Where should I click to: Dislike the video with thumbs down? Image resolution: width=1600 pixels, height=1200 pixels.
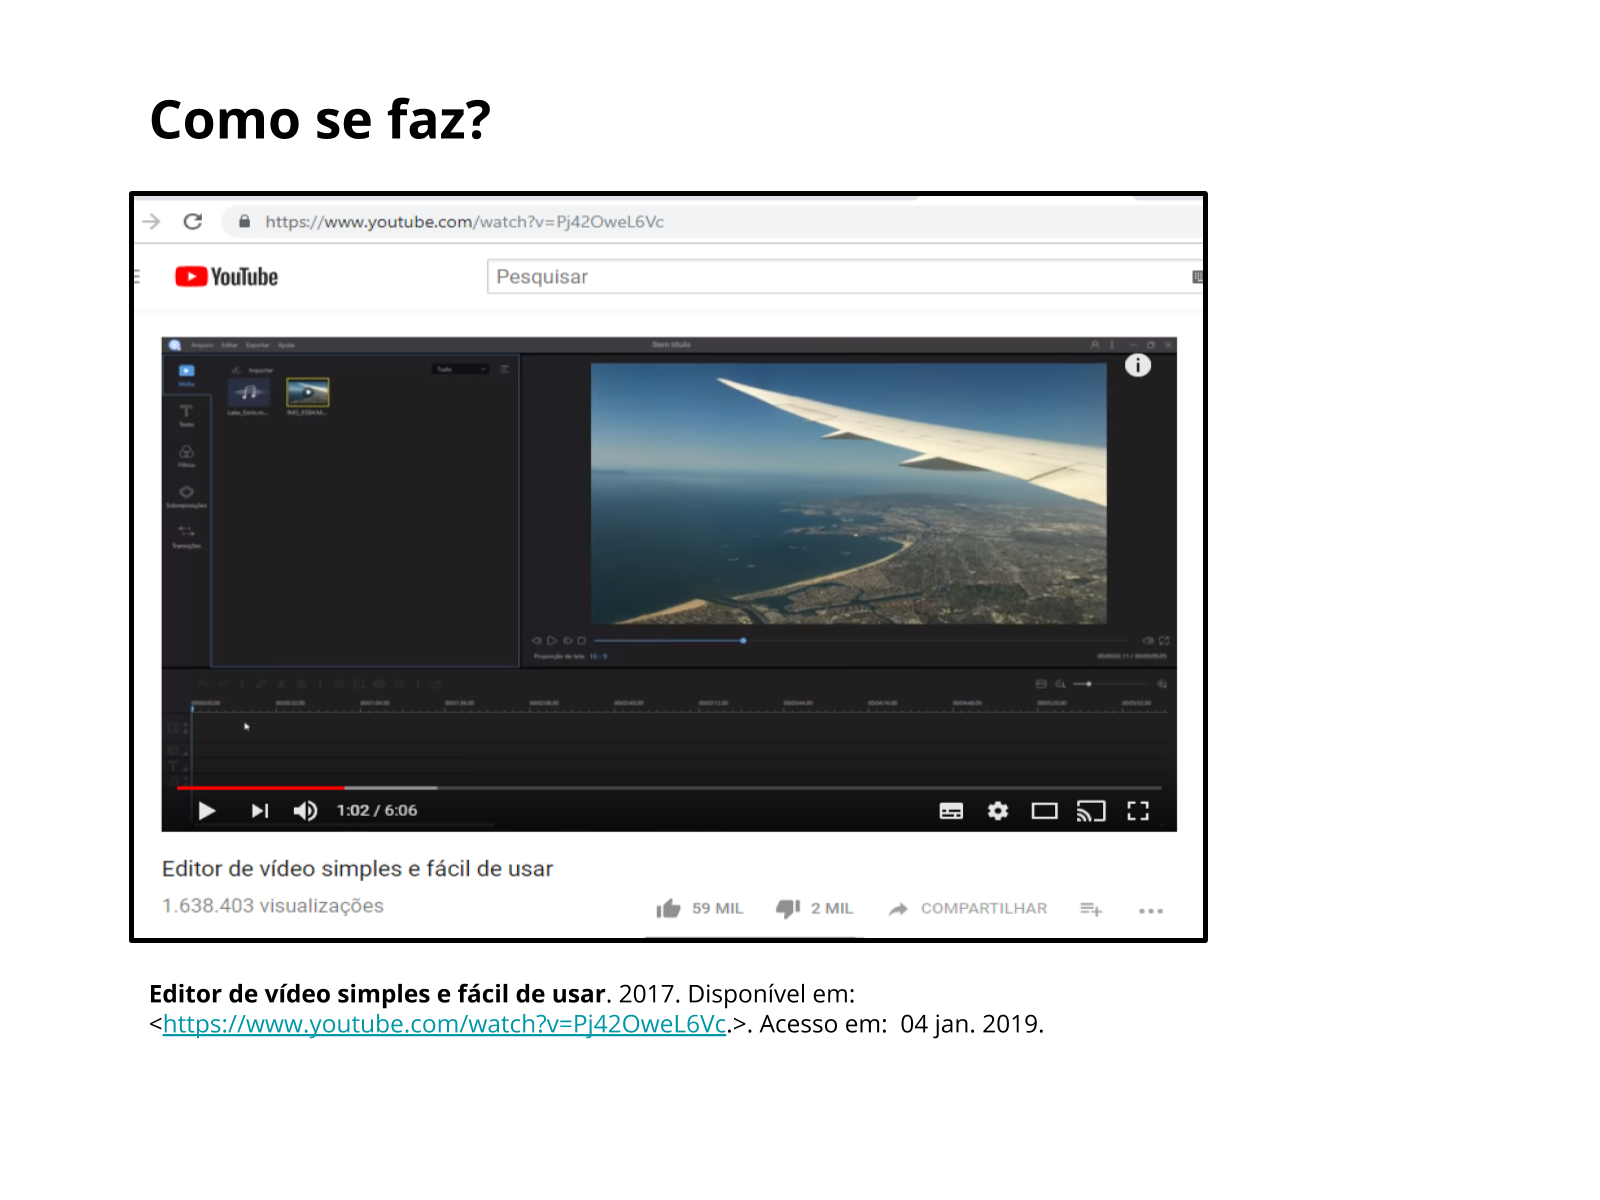click(x=788, y=908)
